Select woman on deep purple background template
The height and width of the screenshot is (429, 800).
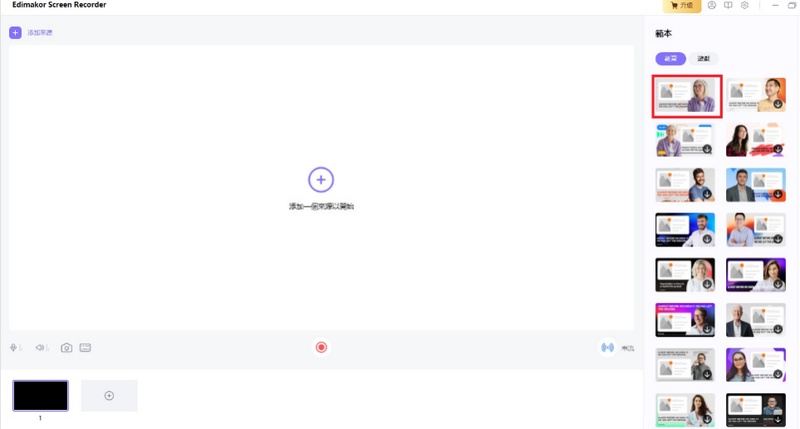[x=756, y=275]
